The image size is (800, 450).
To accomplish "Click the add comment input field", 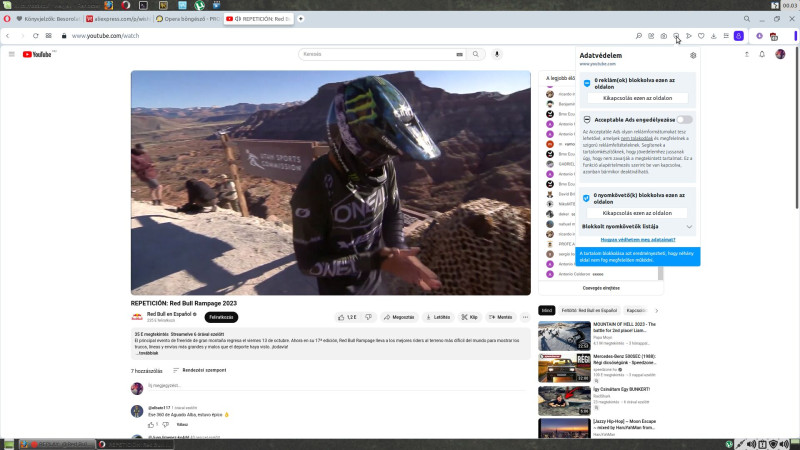I will point(337,386).
